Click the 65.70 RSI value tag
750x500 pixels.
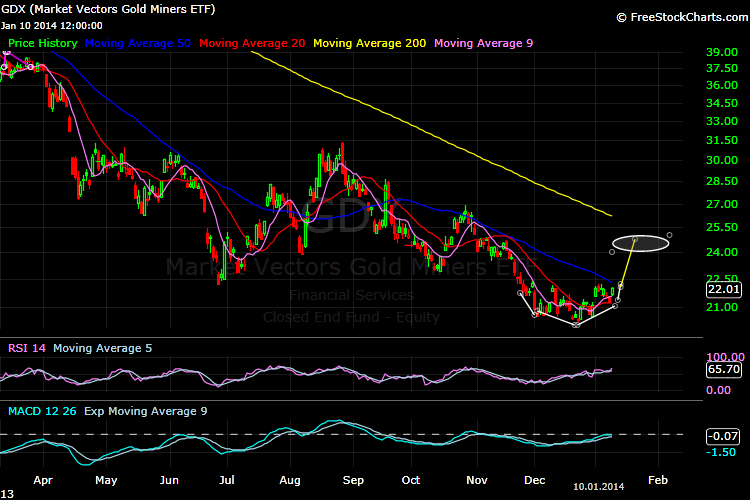(723, 369)
